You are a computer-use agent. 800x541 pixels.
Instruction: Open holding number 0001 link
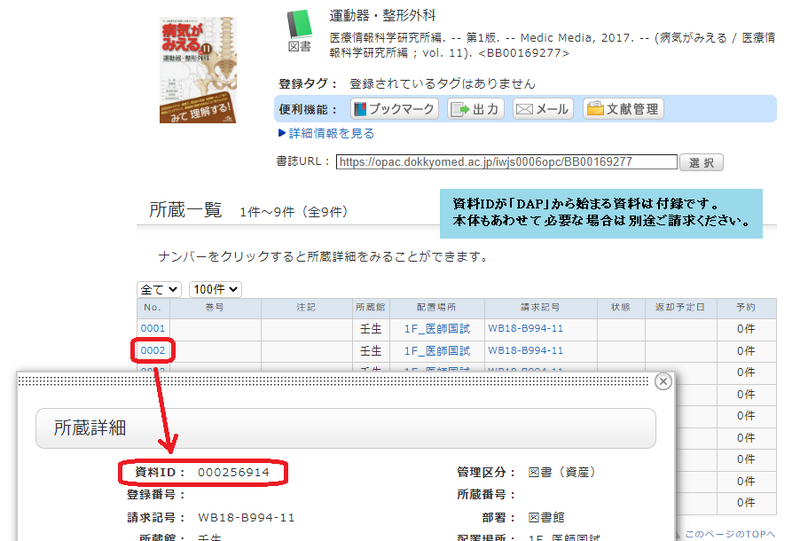coord(153,329)
